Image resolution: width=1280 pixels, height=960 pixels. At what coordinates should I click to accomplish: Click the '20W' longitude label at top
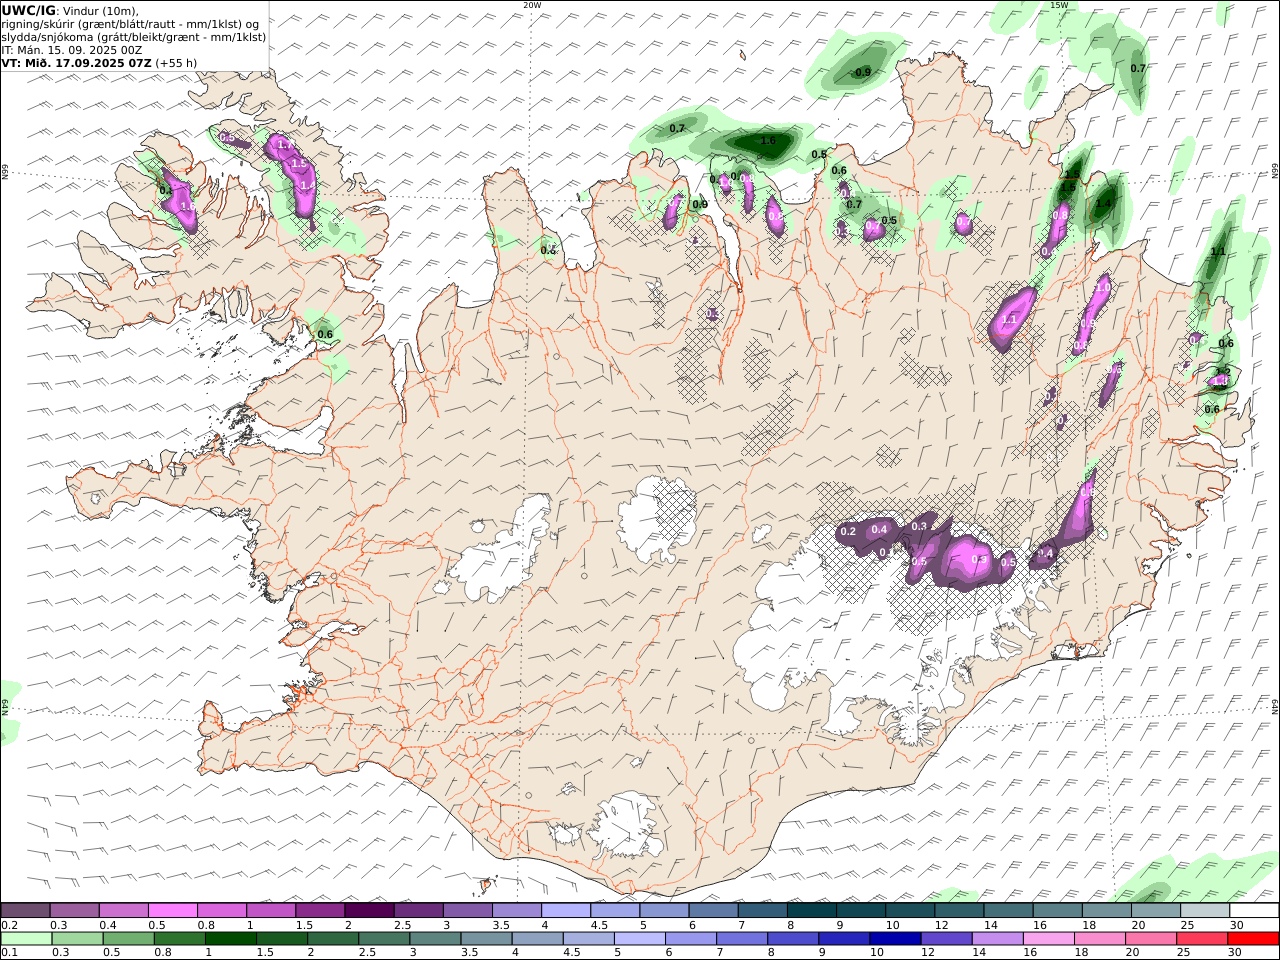(x=532, y=5)
